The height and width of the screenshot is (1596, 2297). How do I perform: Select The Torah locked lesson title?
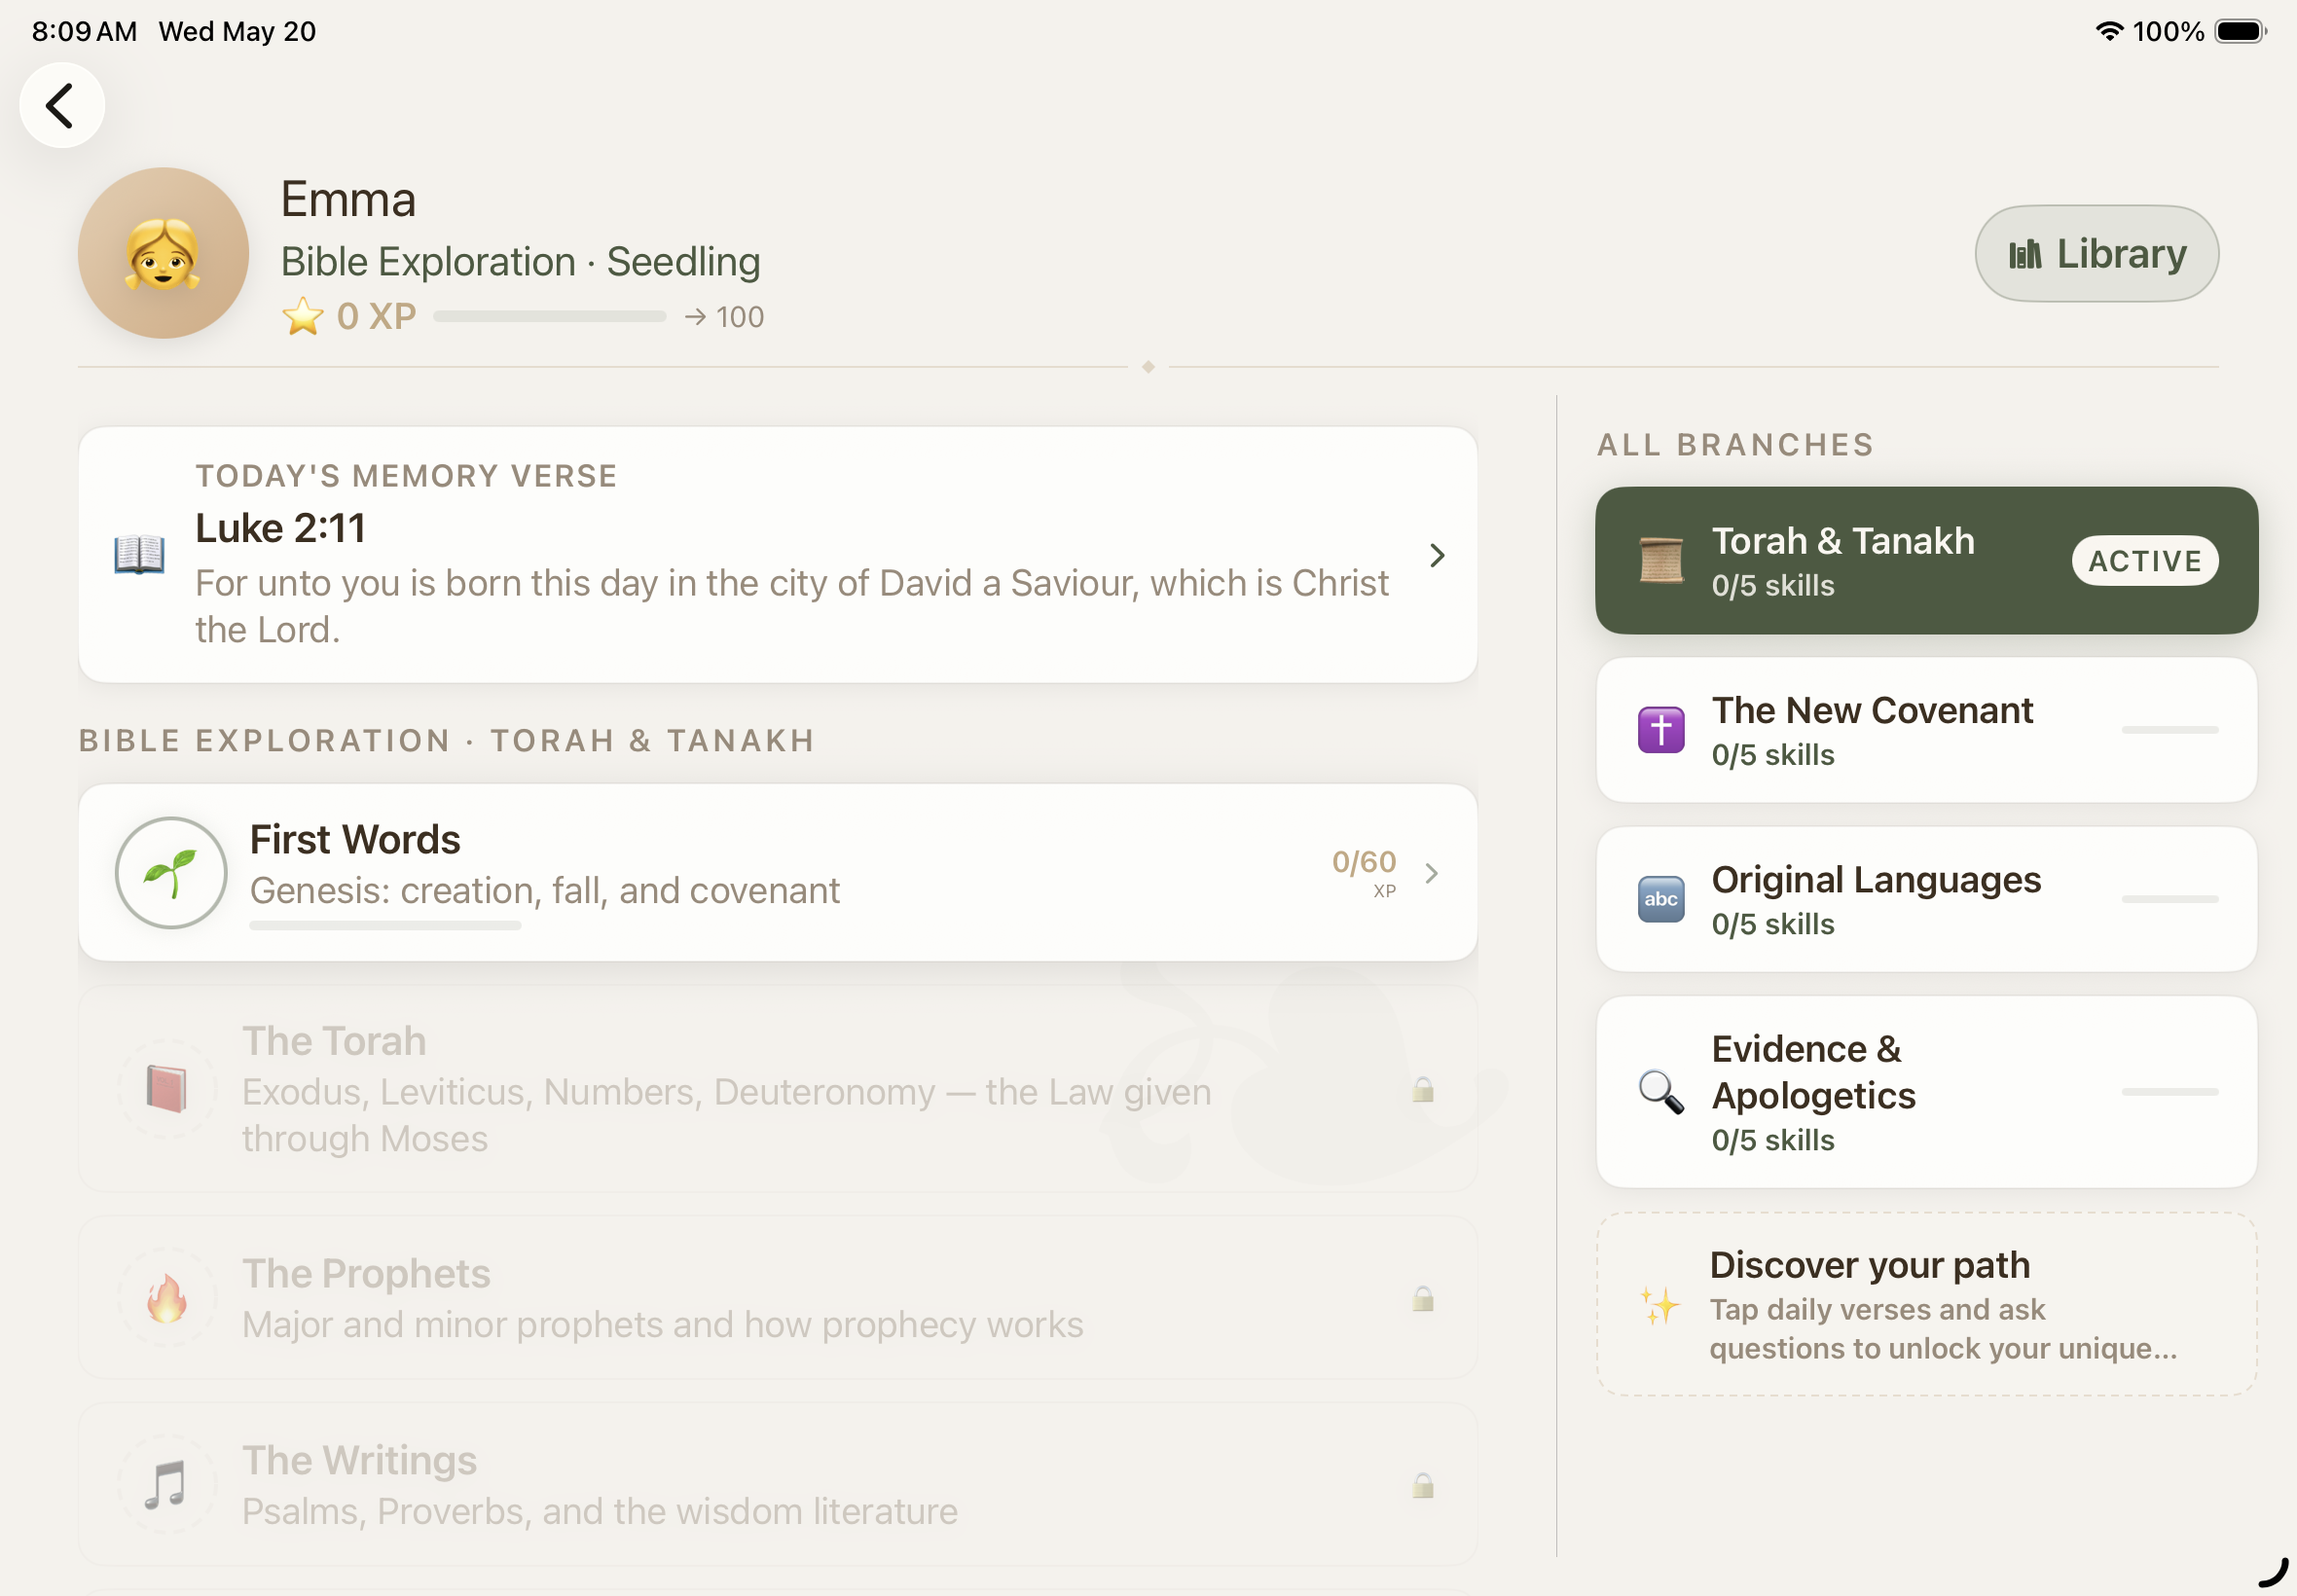[334, 1041]
